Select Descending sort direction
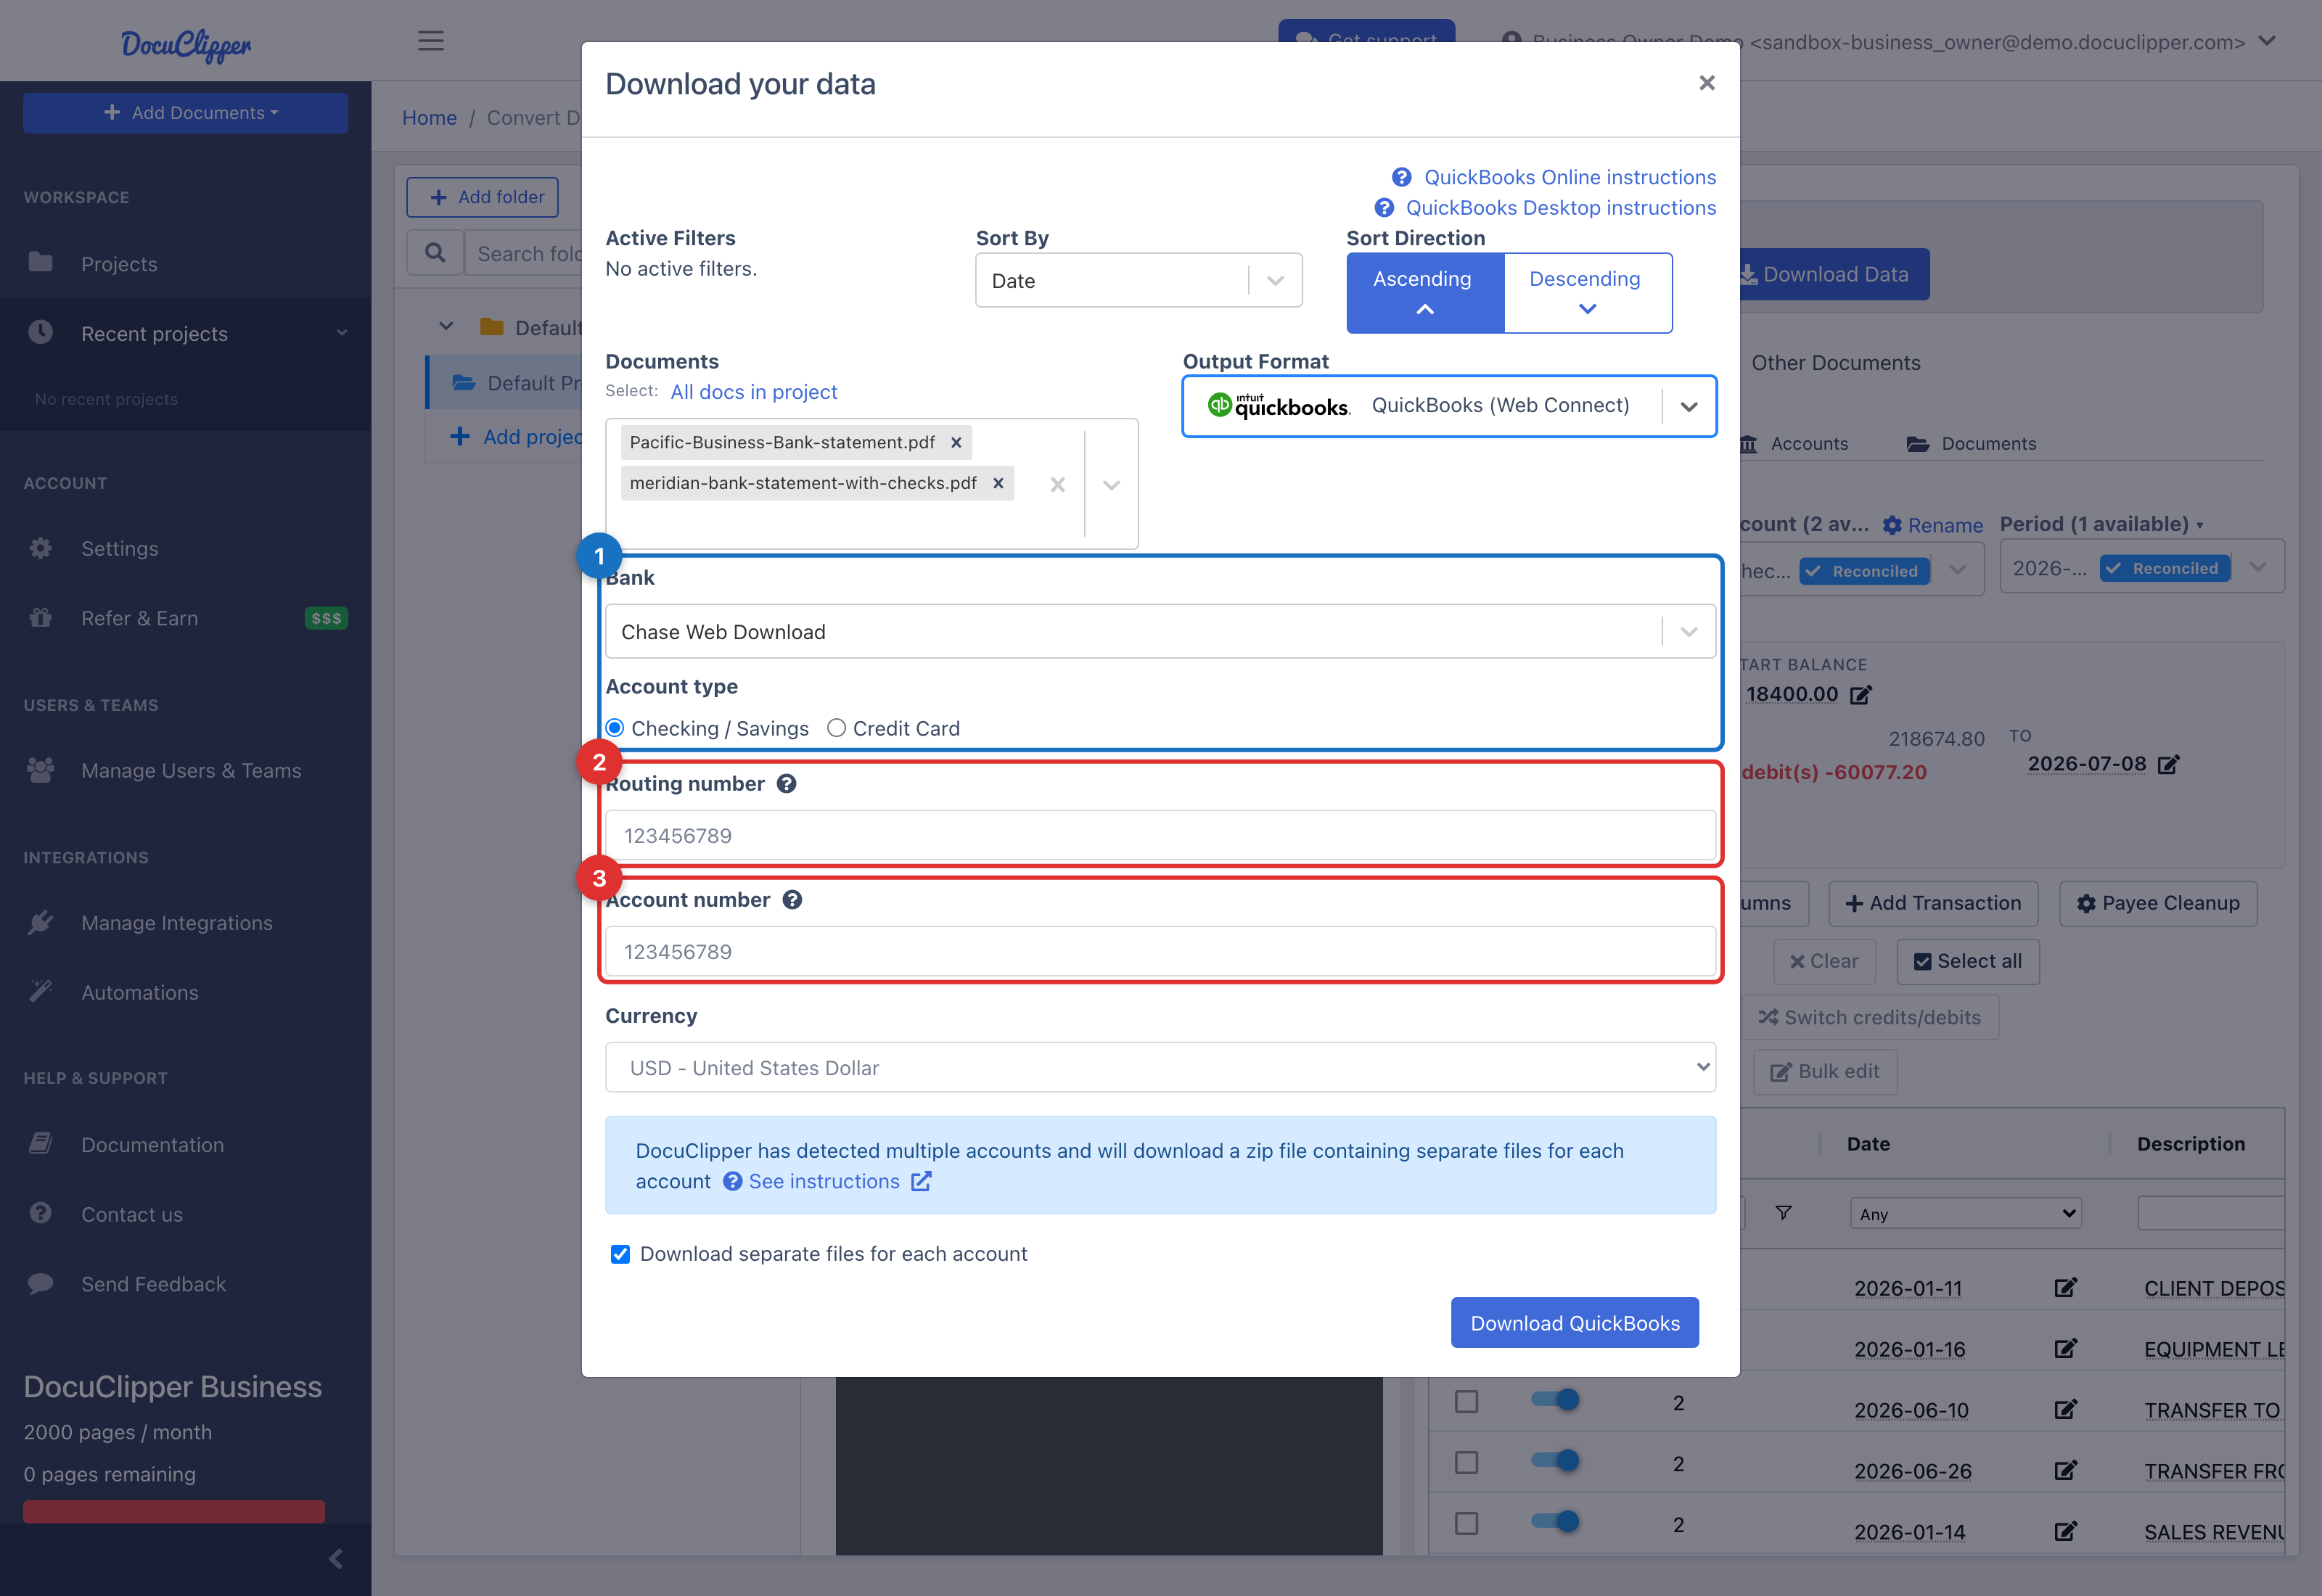Screen dimensions: 2322x1596 1587,292
